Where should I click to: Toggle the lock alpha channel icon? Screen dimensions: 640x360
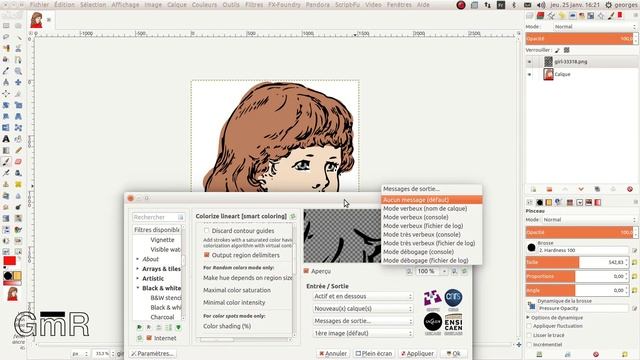click(567, 50)
